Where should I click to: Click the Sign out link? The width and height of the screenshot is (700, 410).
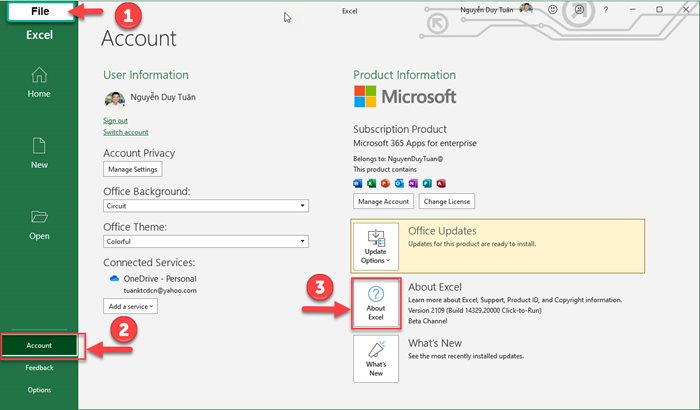pyautogui.click(x=115, y=121)
